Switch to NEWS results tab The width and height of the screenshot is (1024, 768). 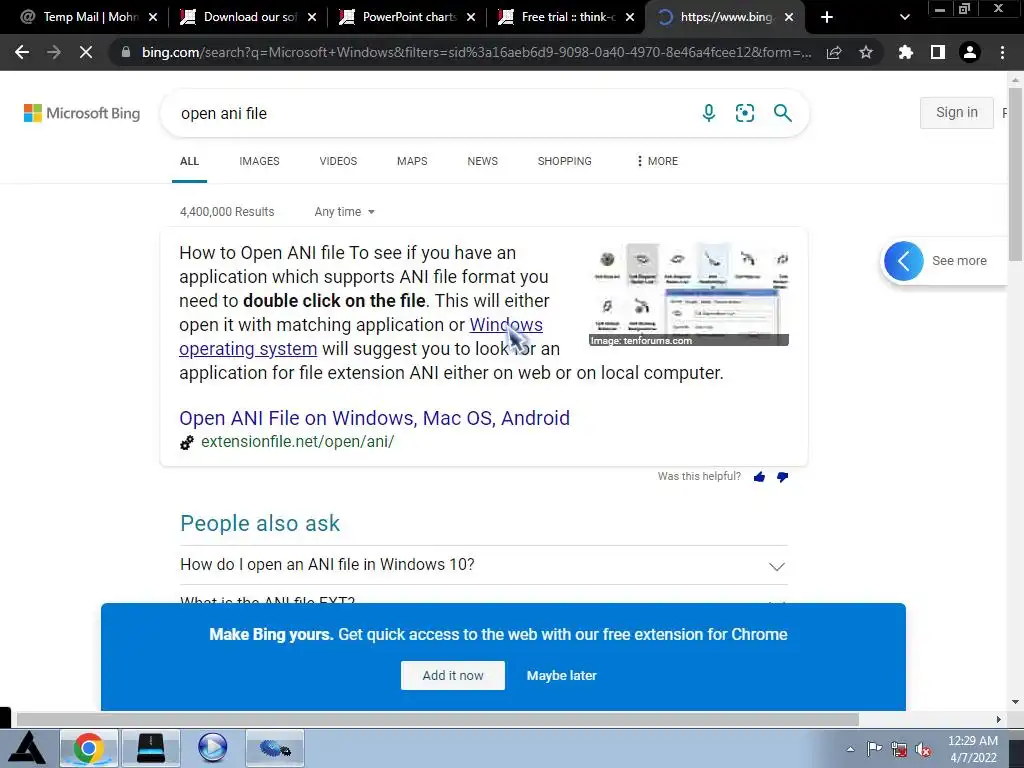click(x=483, y=161)
